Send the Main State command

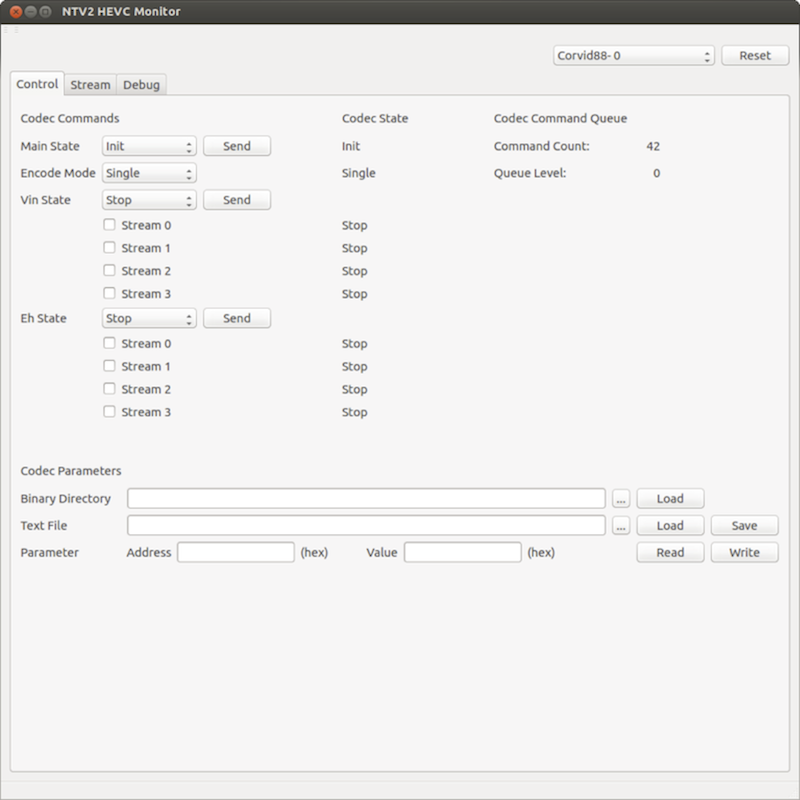[237, 146]
